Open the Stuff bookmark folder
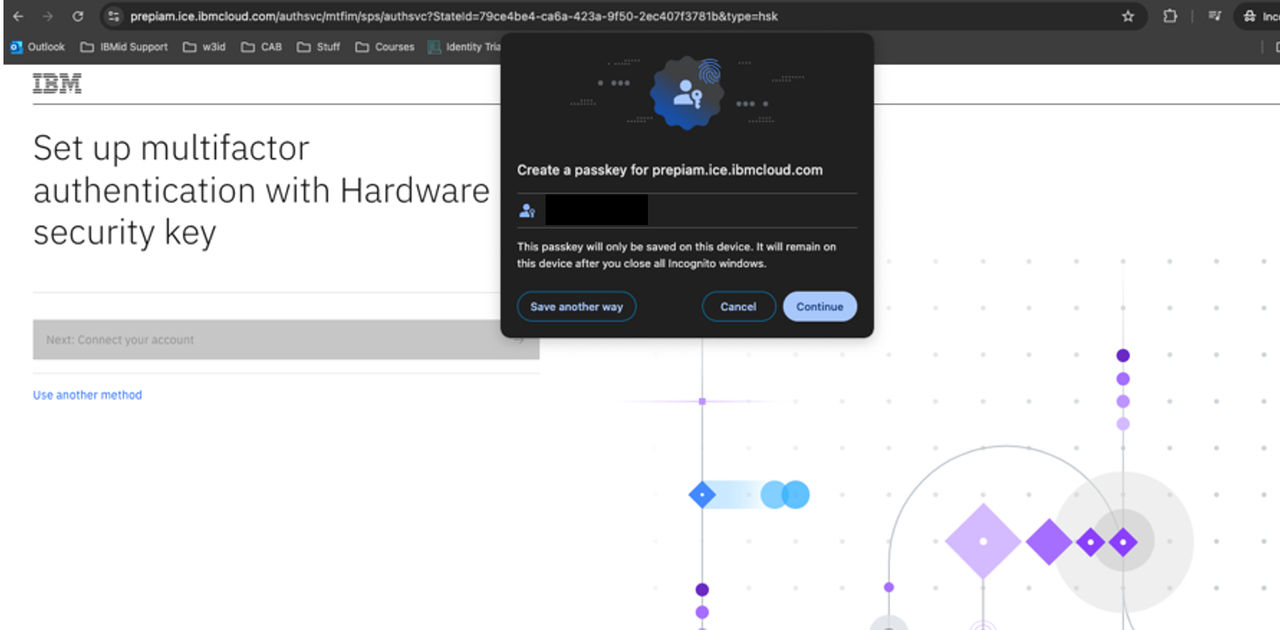The height and width of the screenshot is (630, 1280). click(x=319, y=47)
